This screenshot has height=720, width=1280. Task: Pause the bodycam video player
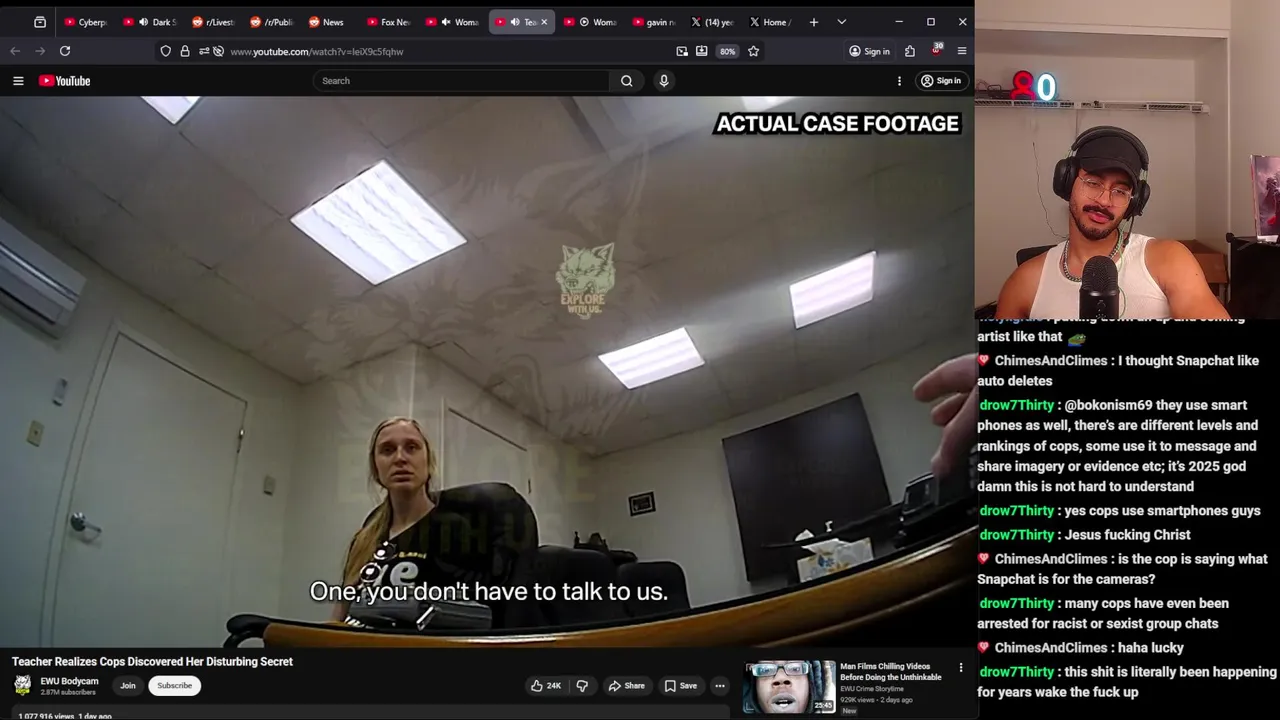487,371
